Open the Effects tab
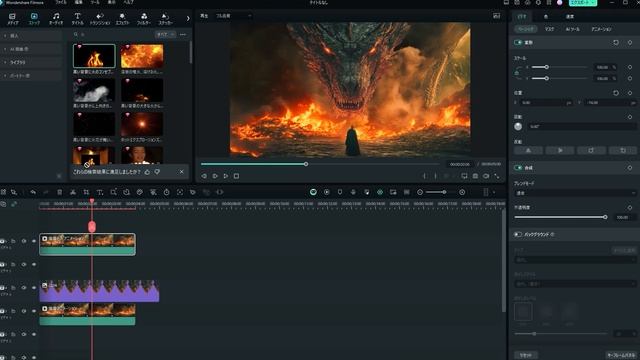640x360 pixels. (122, 19)
